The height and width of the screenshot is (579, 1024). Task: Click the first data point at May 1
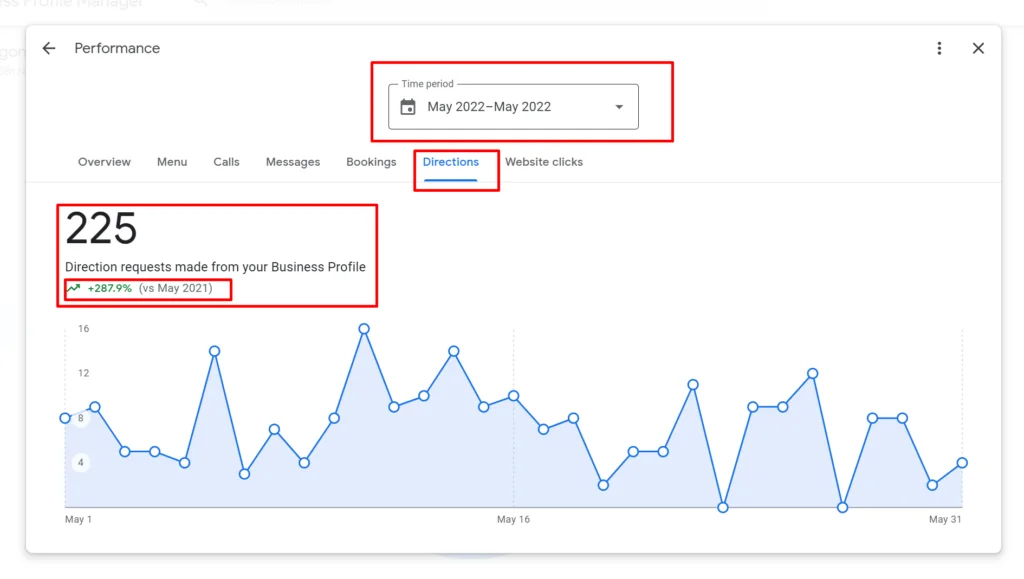(66, 418)
